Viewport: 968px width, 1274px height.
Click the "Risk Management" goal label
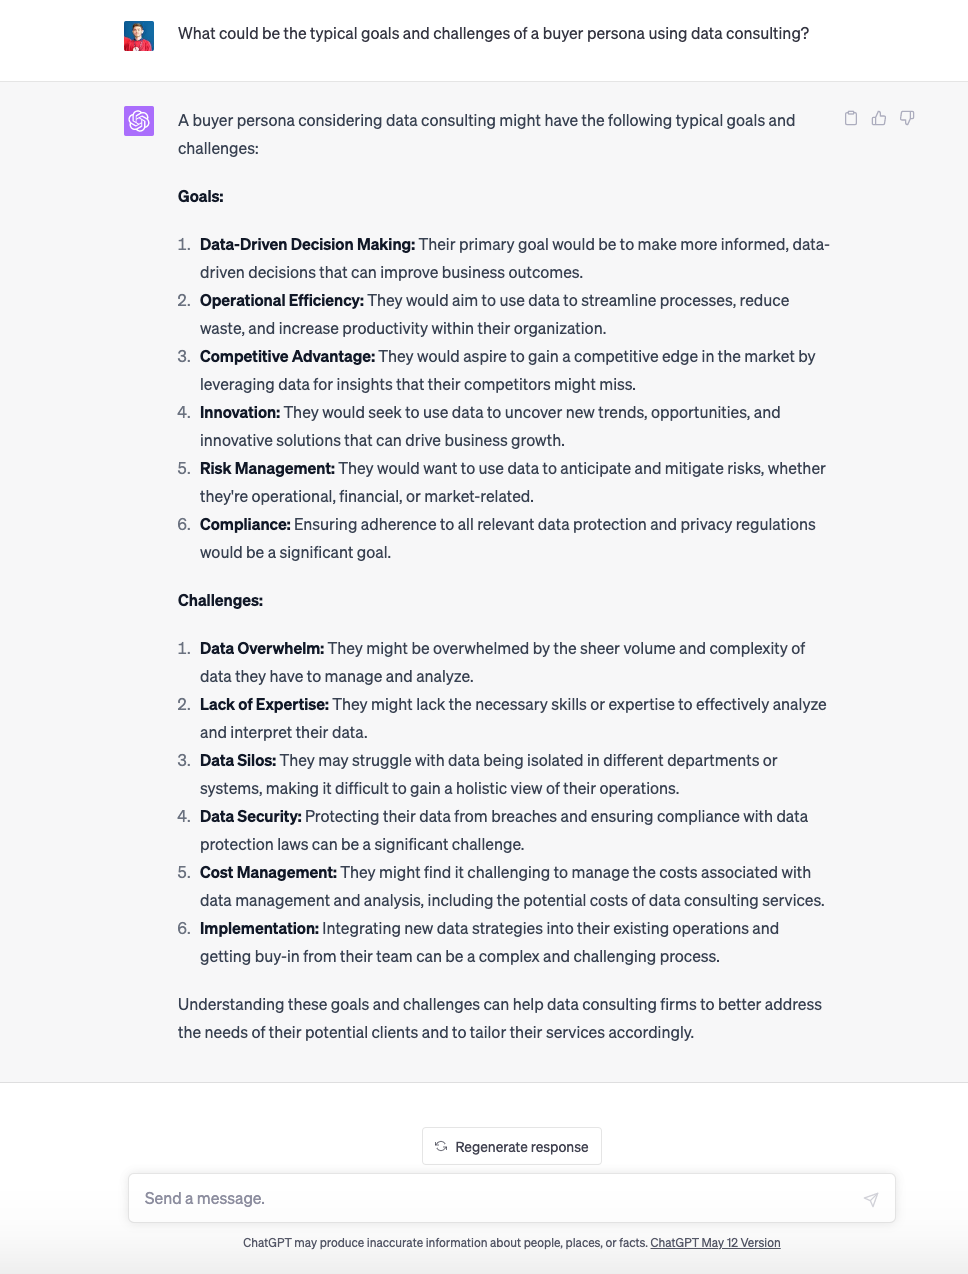267,469
